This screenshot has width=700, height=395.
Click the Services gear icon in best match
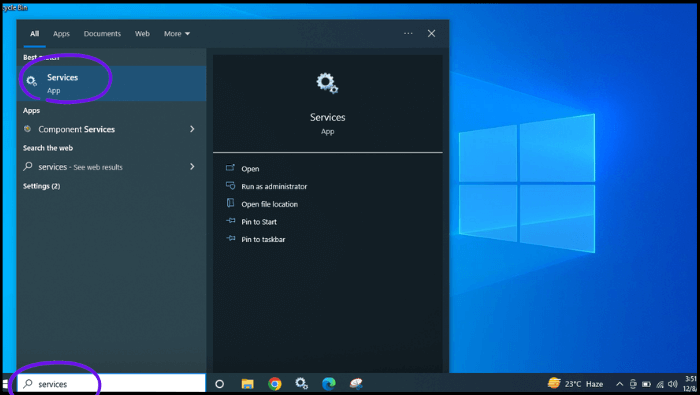32,81
